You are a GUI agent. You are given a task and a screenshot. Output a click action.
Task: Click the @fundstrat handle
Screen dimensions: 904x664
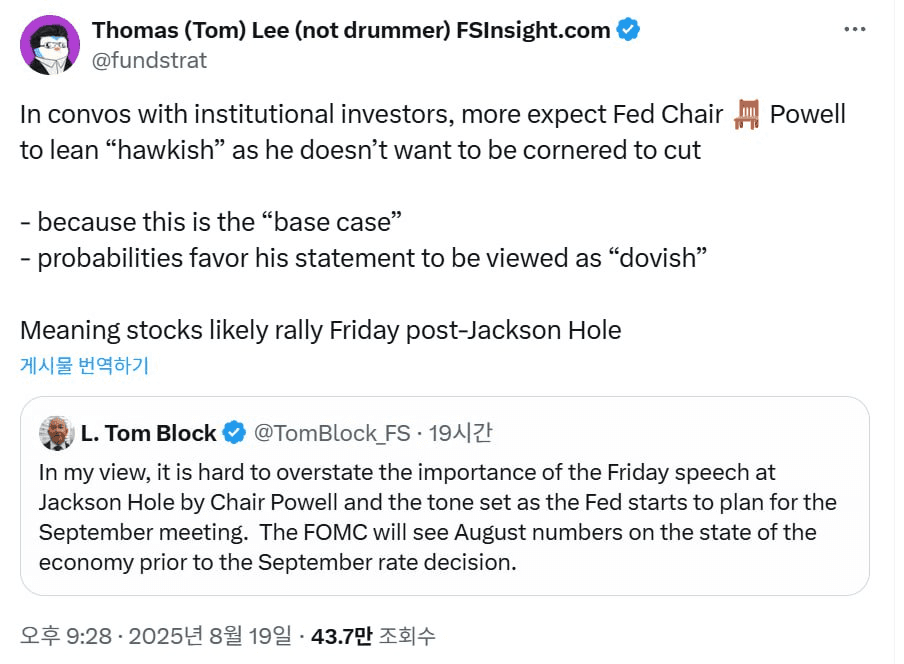point(149,60)
